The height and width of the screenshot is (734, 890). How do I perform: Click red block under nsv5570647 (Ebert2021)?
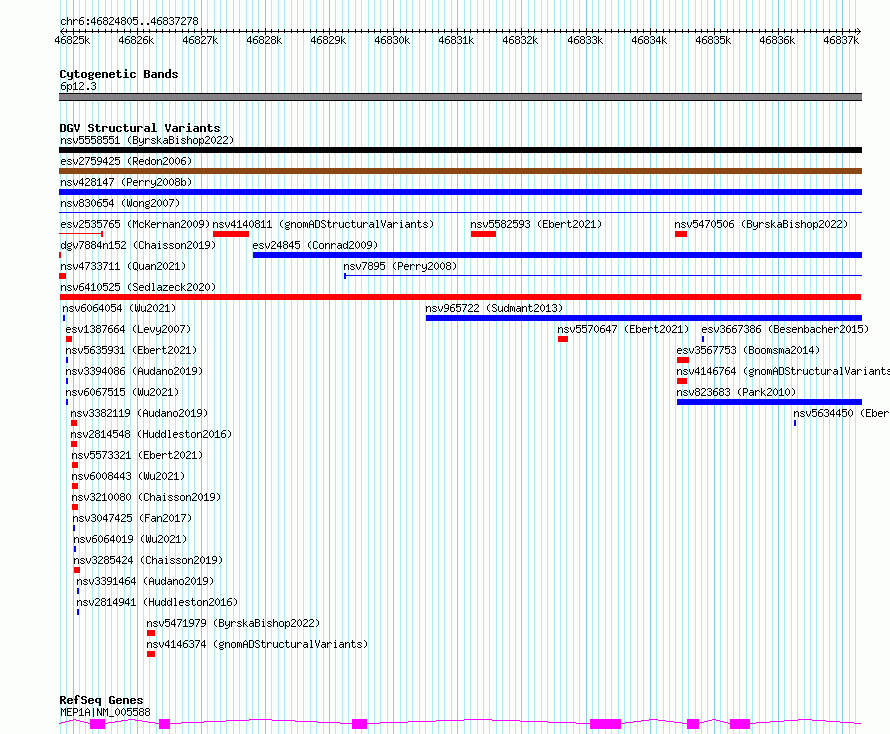(x=563, y=339)
